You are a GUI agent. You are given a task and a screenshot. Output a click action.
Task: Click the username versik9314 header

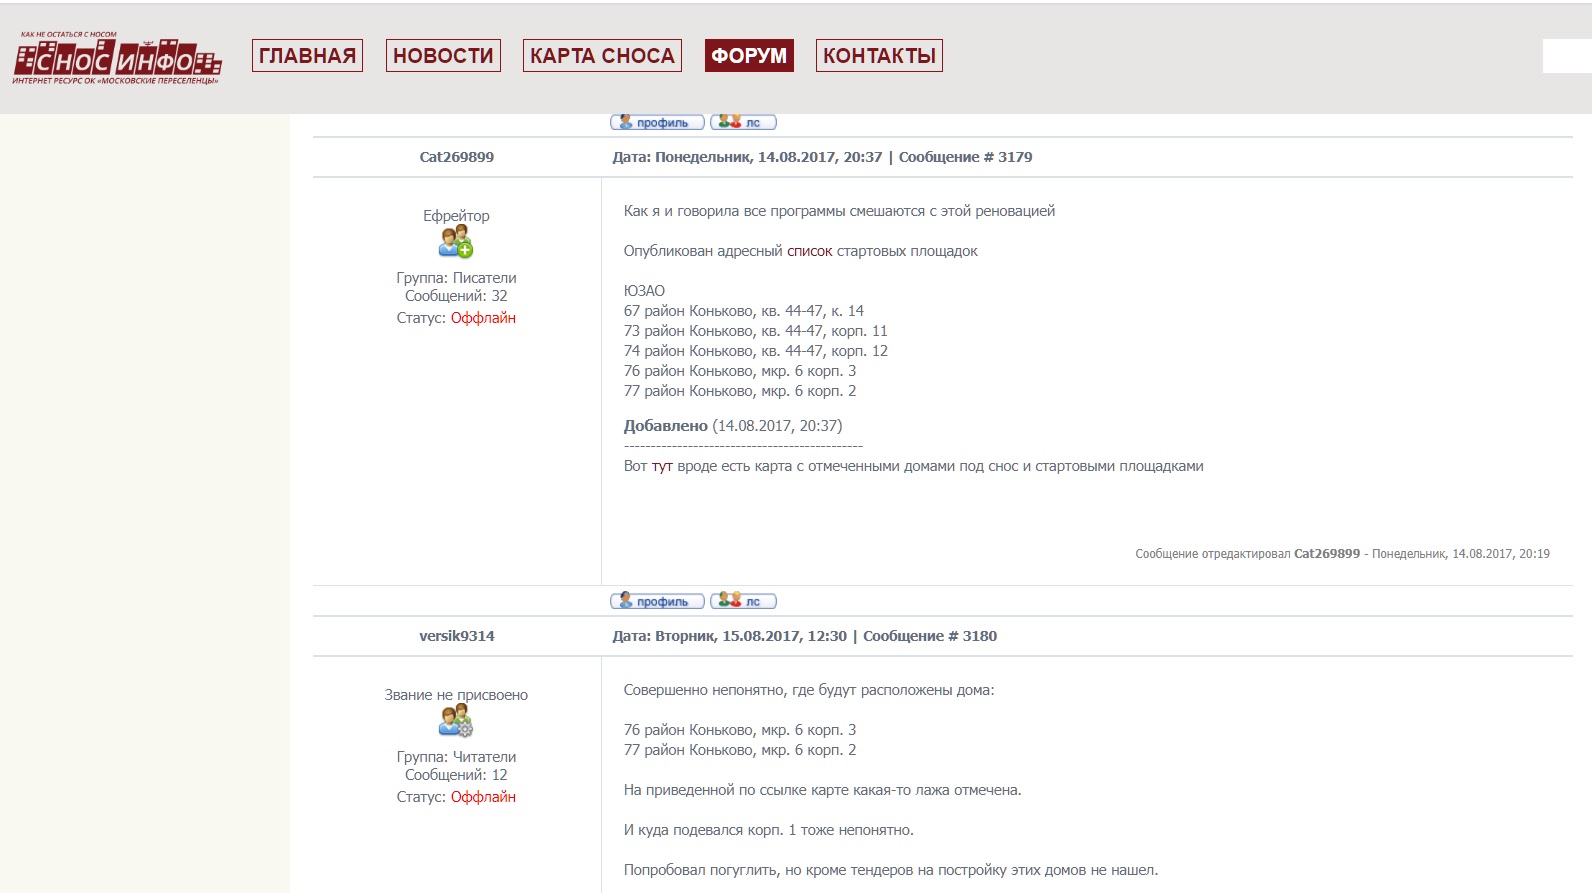point(457,636)
